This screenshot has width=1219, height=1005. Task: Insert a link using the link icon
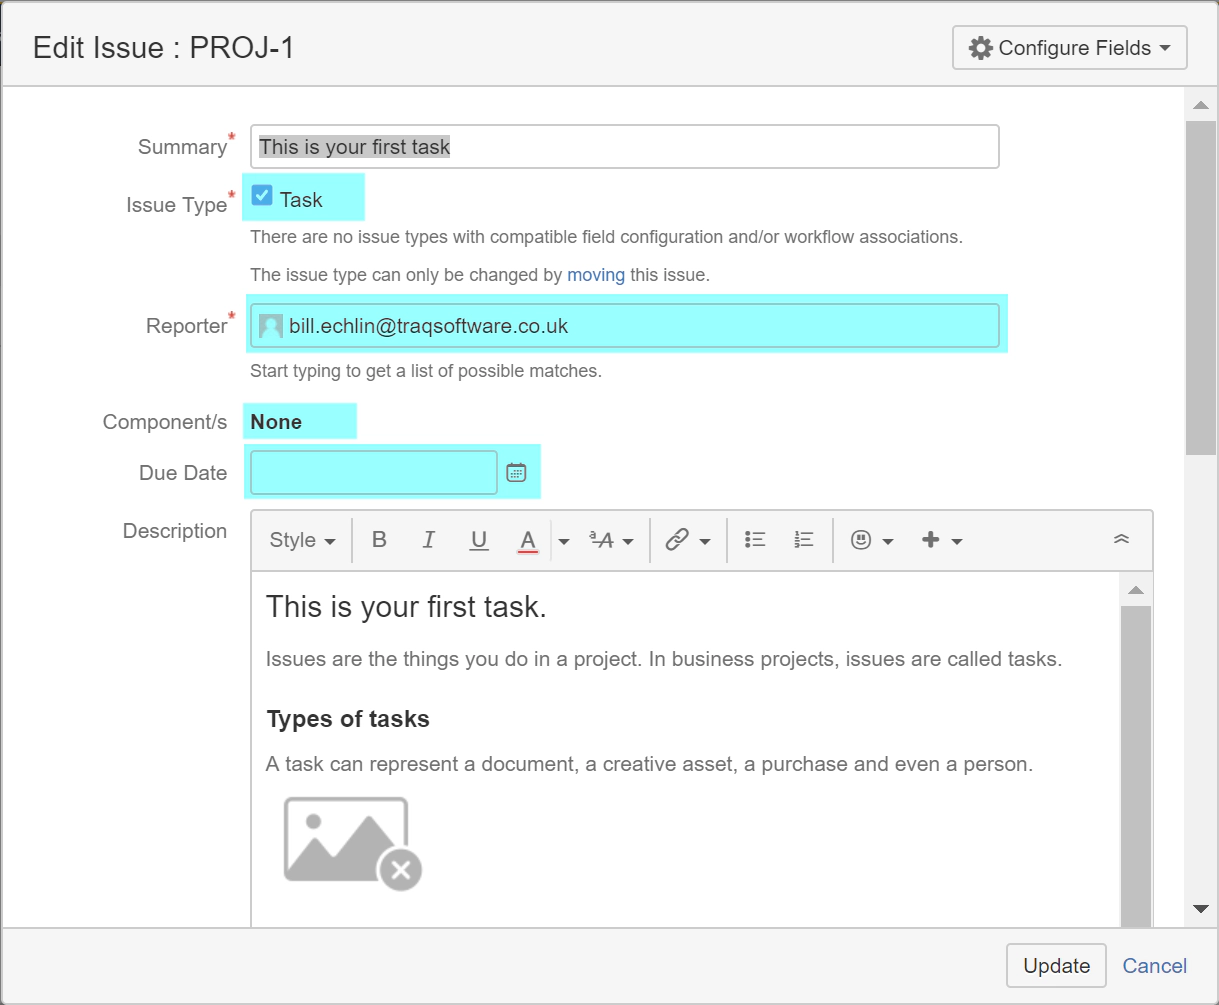point(680,540)
